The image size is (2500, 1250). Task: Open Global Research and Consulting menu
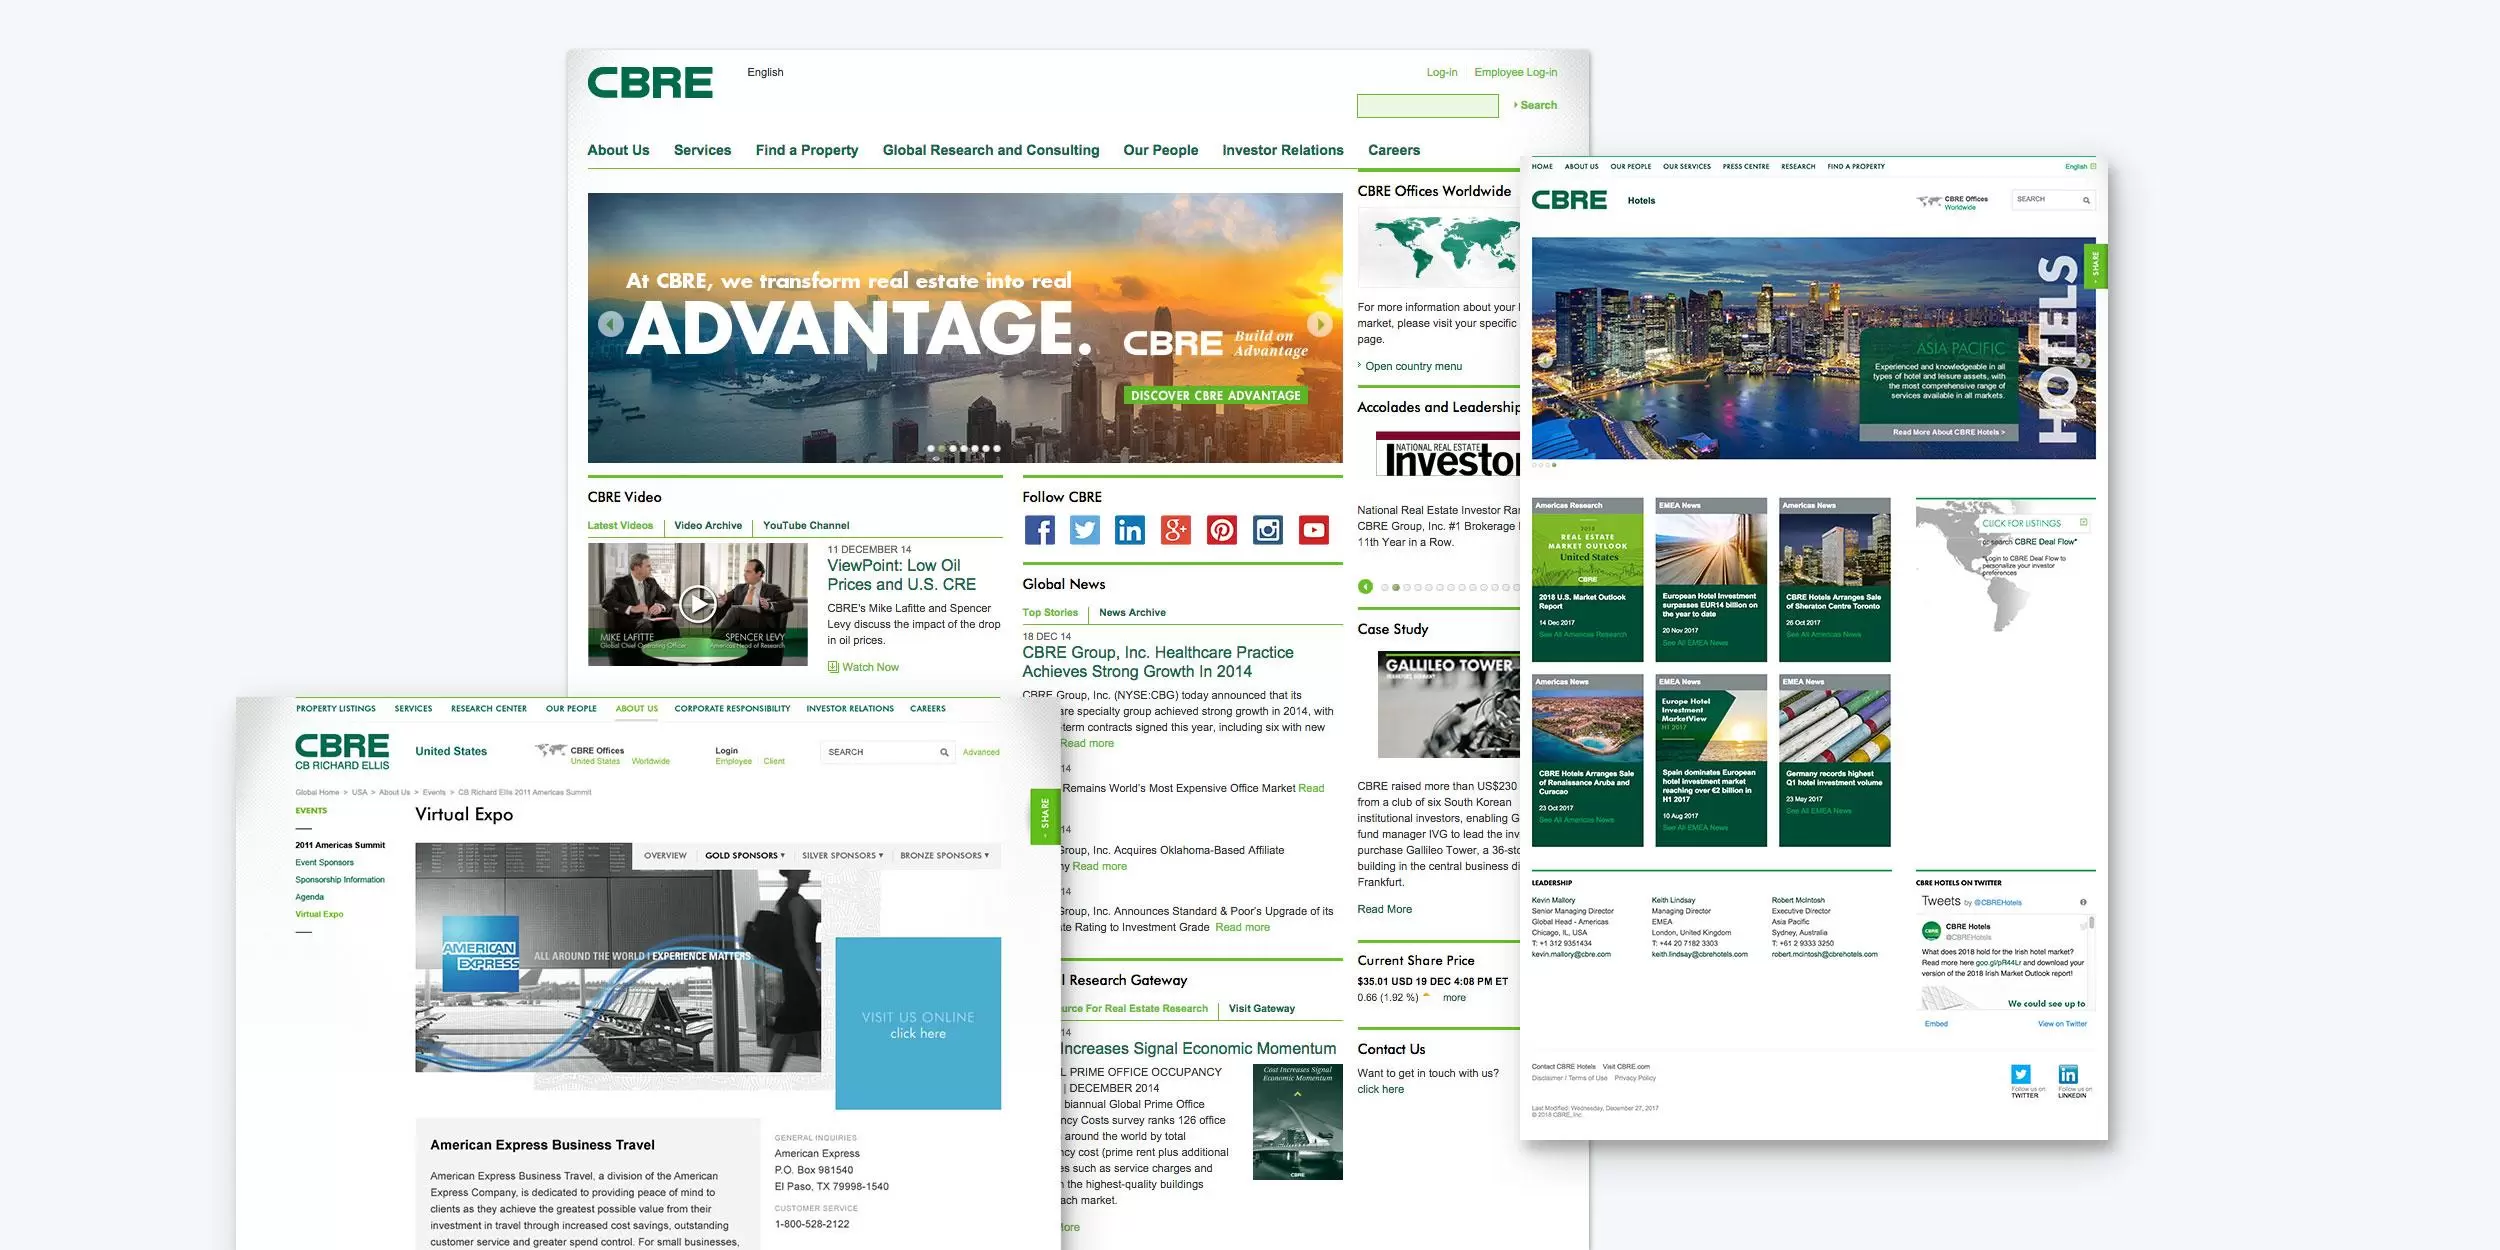pyautogui.click(x=991, y=150)
